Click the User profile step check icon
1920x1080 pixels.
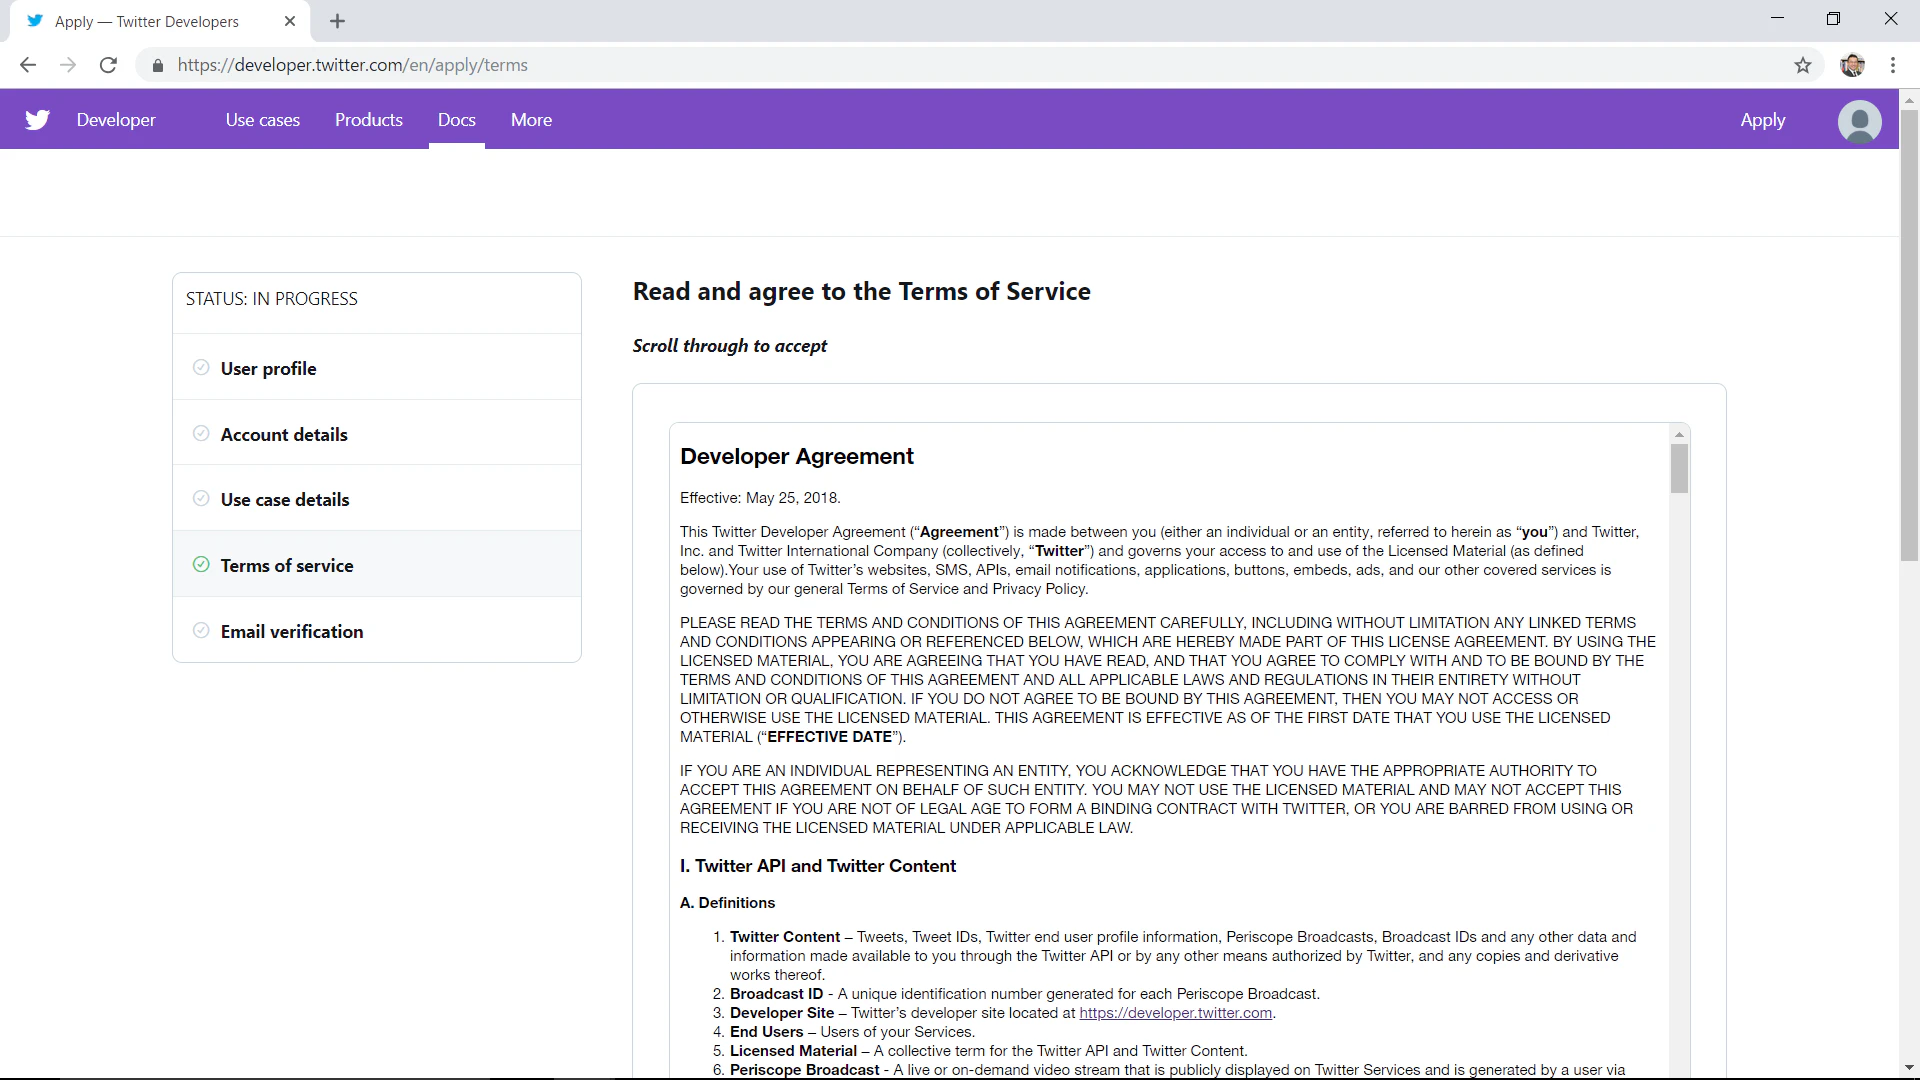[x=201, y=367]
